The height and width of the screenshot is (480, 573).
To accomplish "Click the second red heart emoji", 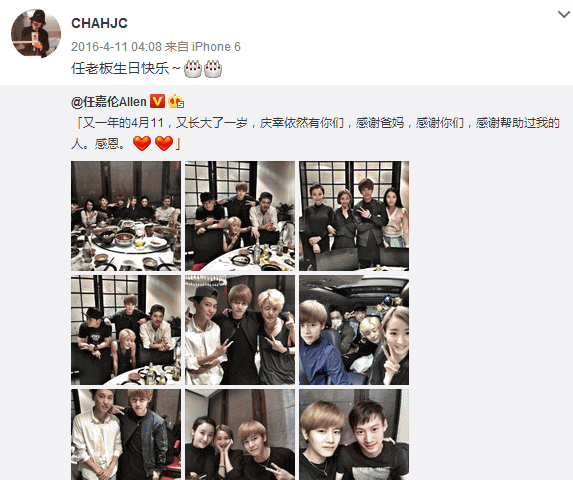I will click(164, 143).
